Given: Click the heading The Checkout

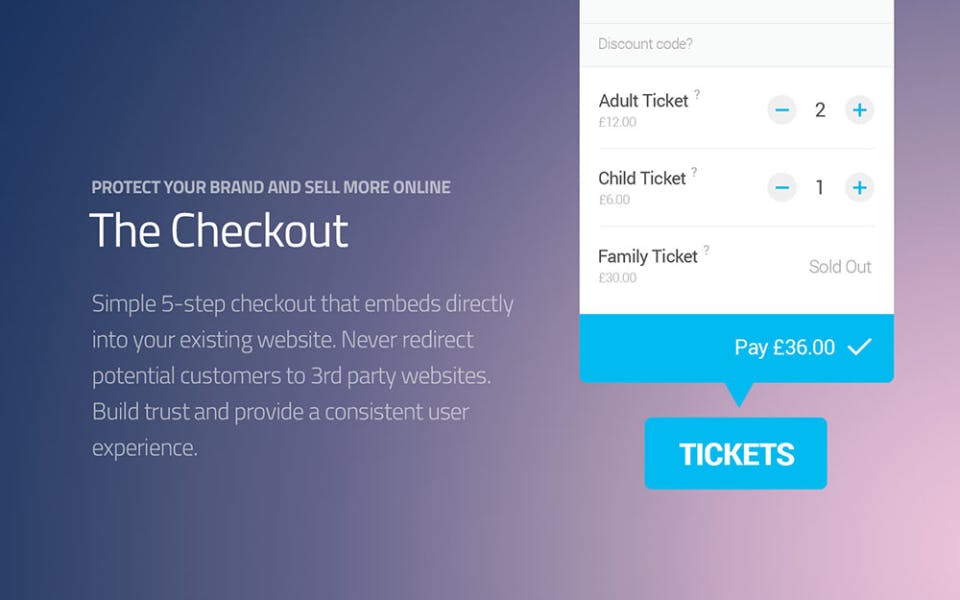Looking at the screenshot, I should (219, 231).
